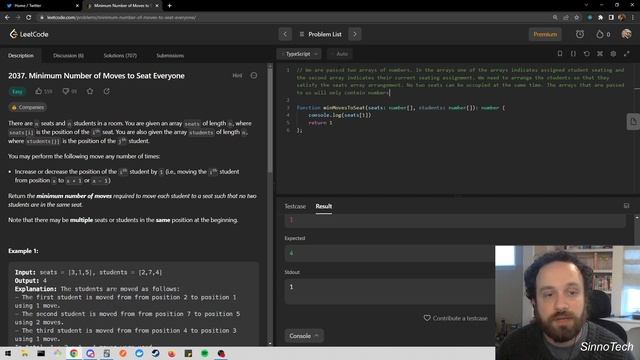Switch to the Description tab

point(21,56)
